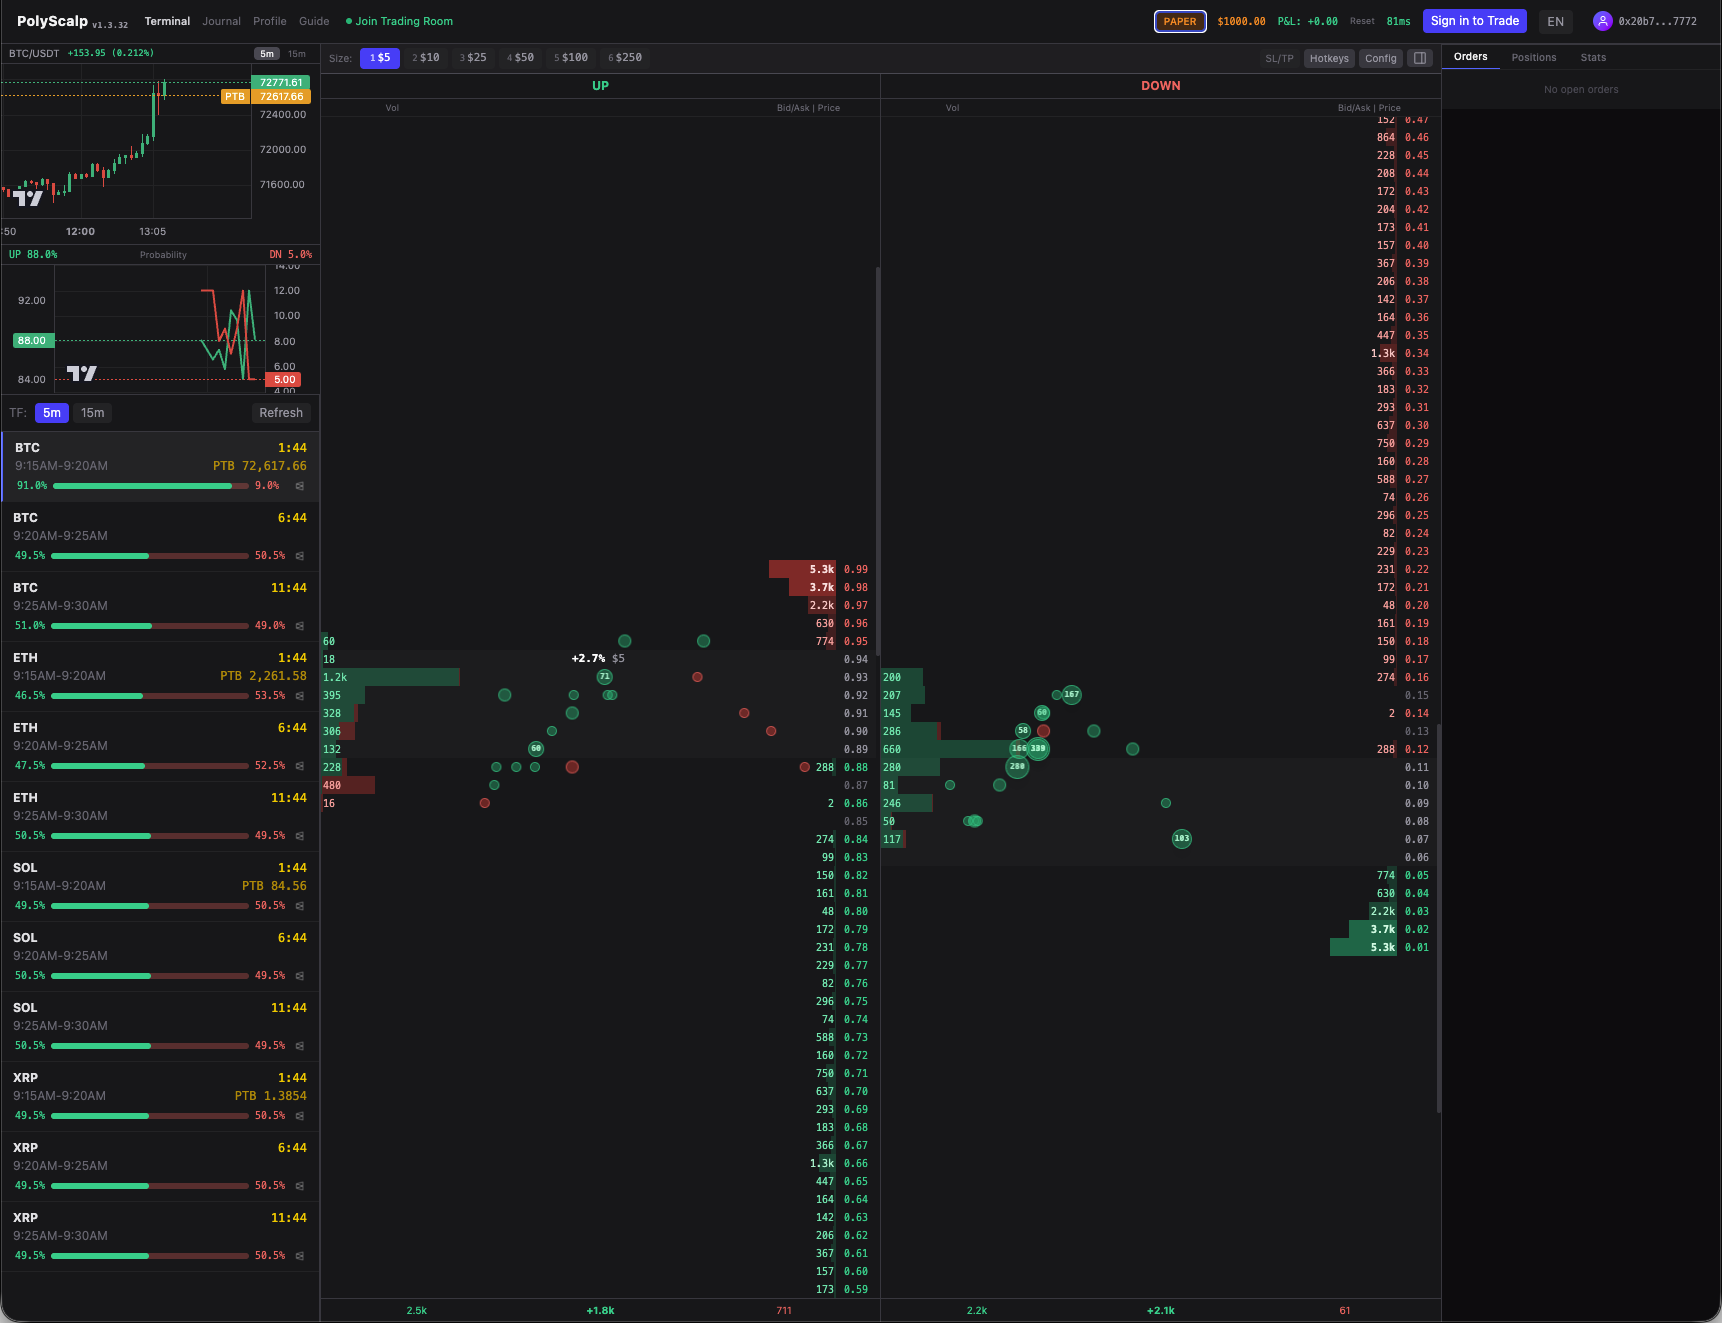Click the Sign in to Trade button

[1474, 21]
